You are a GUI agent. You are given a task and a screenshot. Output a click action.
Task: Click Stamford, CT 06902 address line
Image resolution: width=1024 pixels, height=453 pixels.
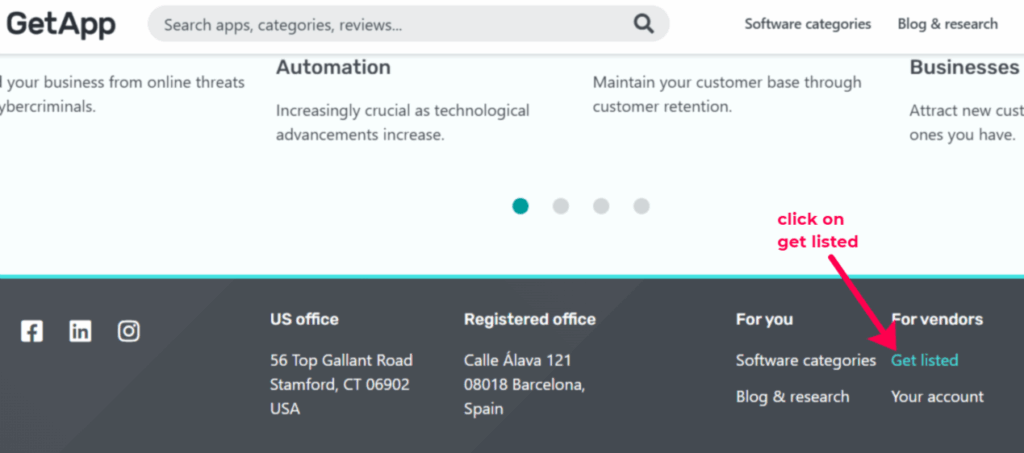[x=340, y=385]
